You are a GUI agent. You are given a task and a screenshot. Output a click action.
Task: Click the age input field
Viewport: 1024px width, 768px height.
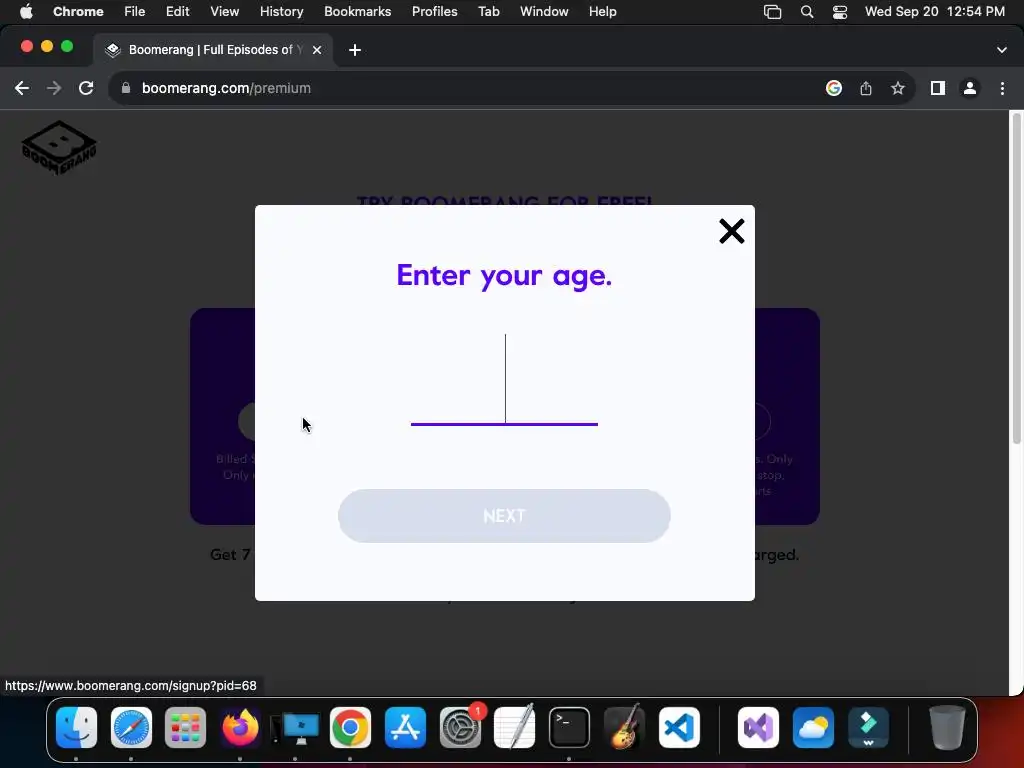point(504,379)
